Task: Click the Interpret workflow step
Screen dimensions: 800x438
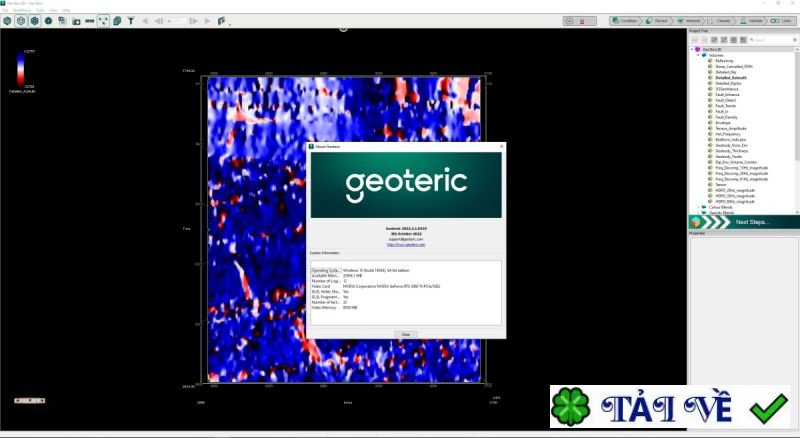Action: click(x=689, y=21)
